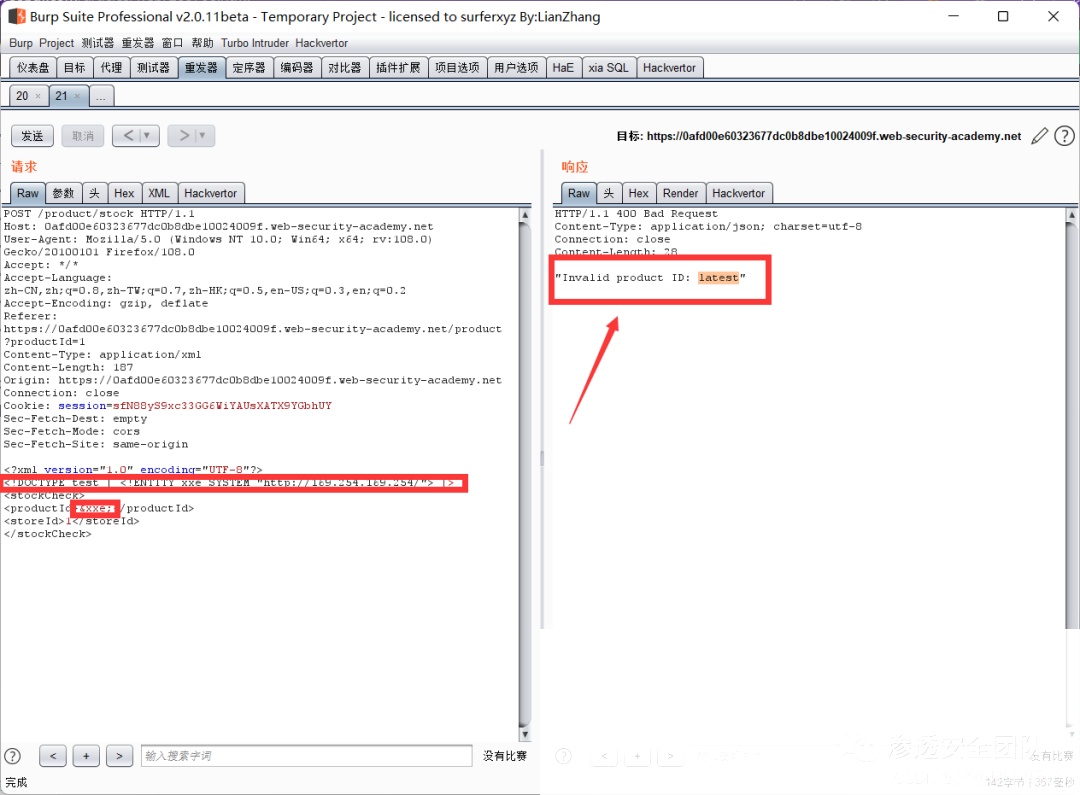
Task: Switch to the 定序器 tab
Action: click(249, 68)
